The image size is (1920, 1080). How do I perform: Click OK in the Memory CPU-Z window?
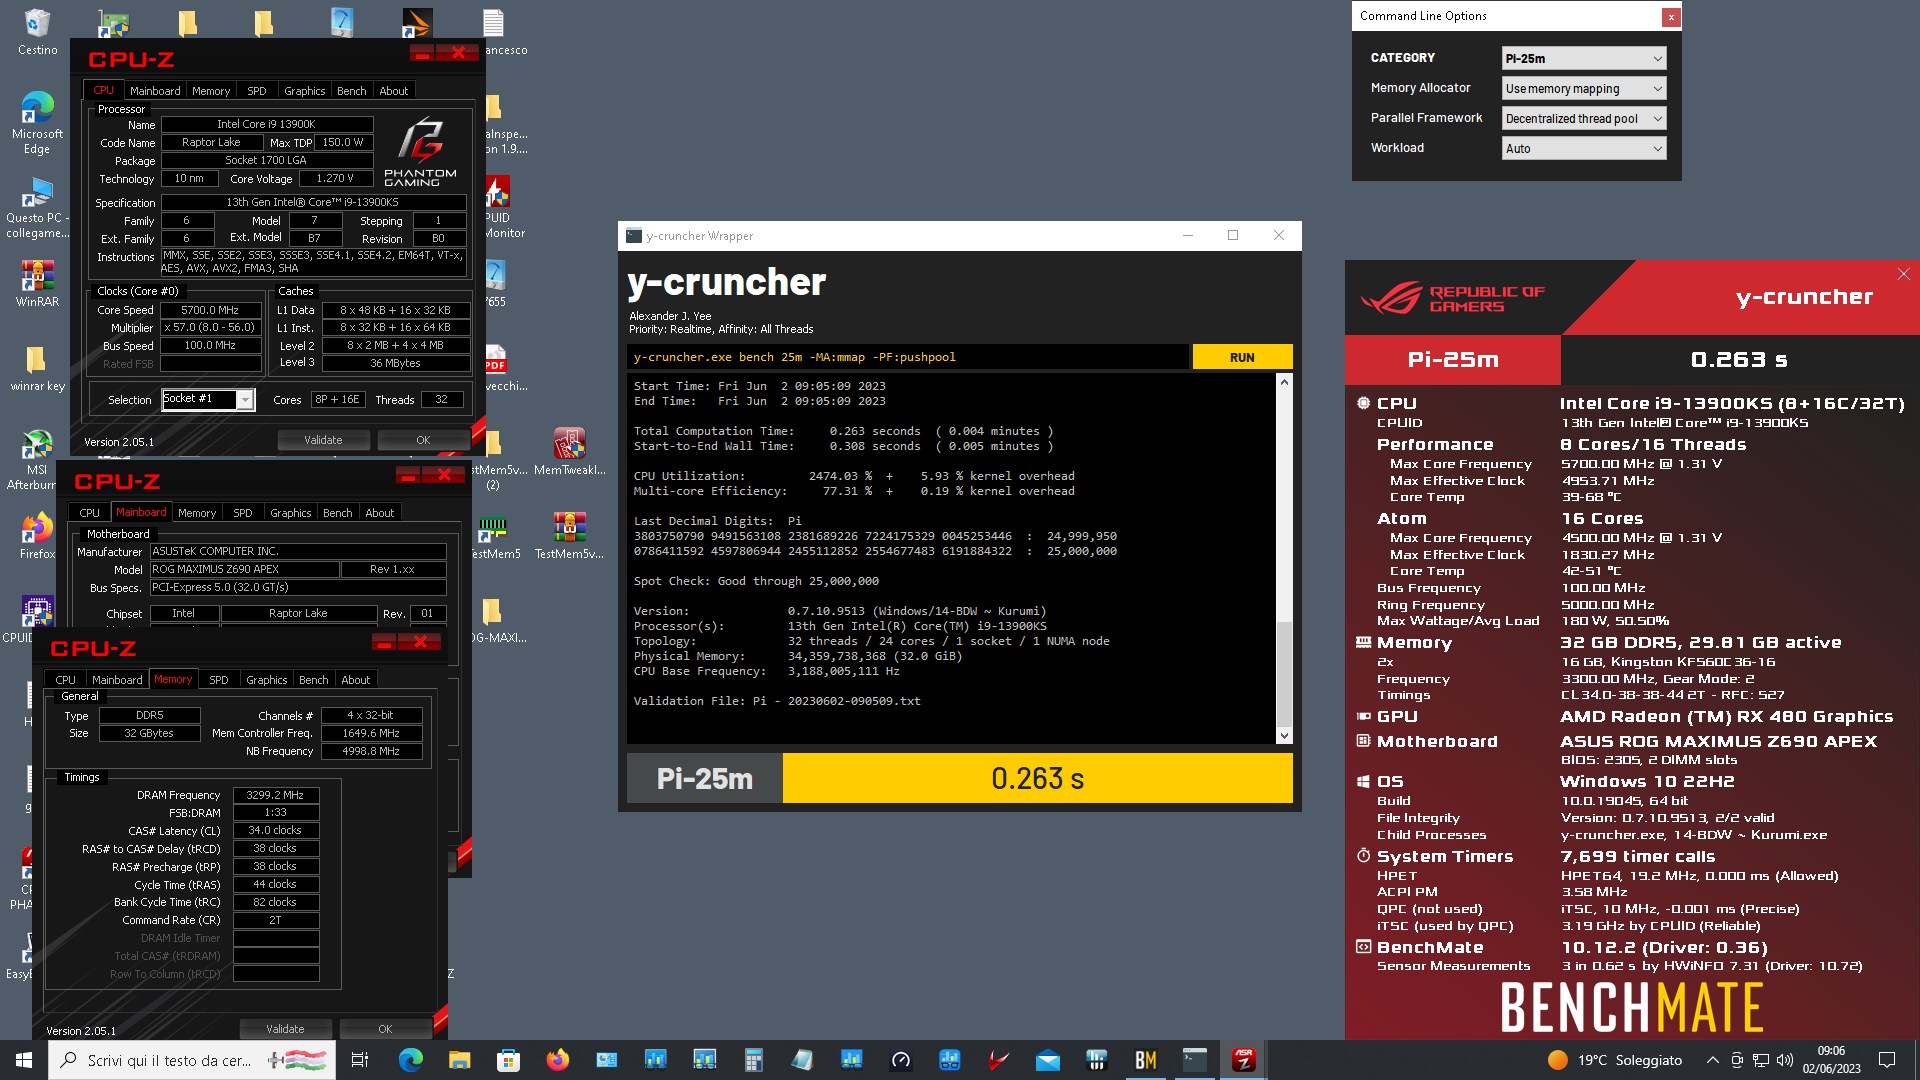click(385, 1029)
